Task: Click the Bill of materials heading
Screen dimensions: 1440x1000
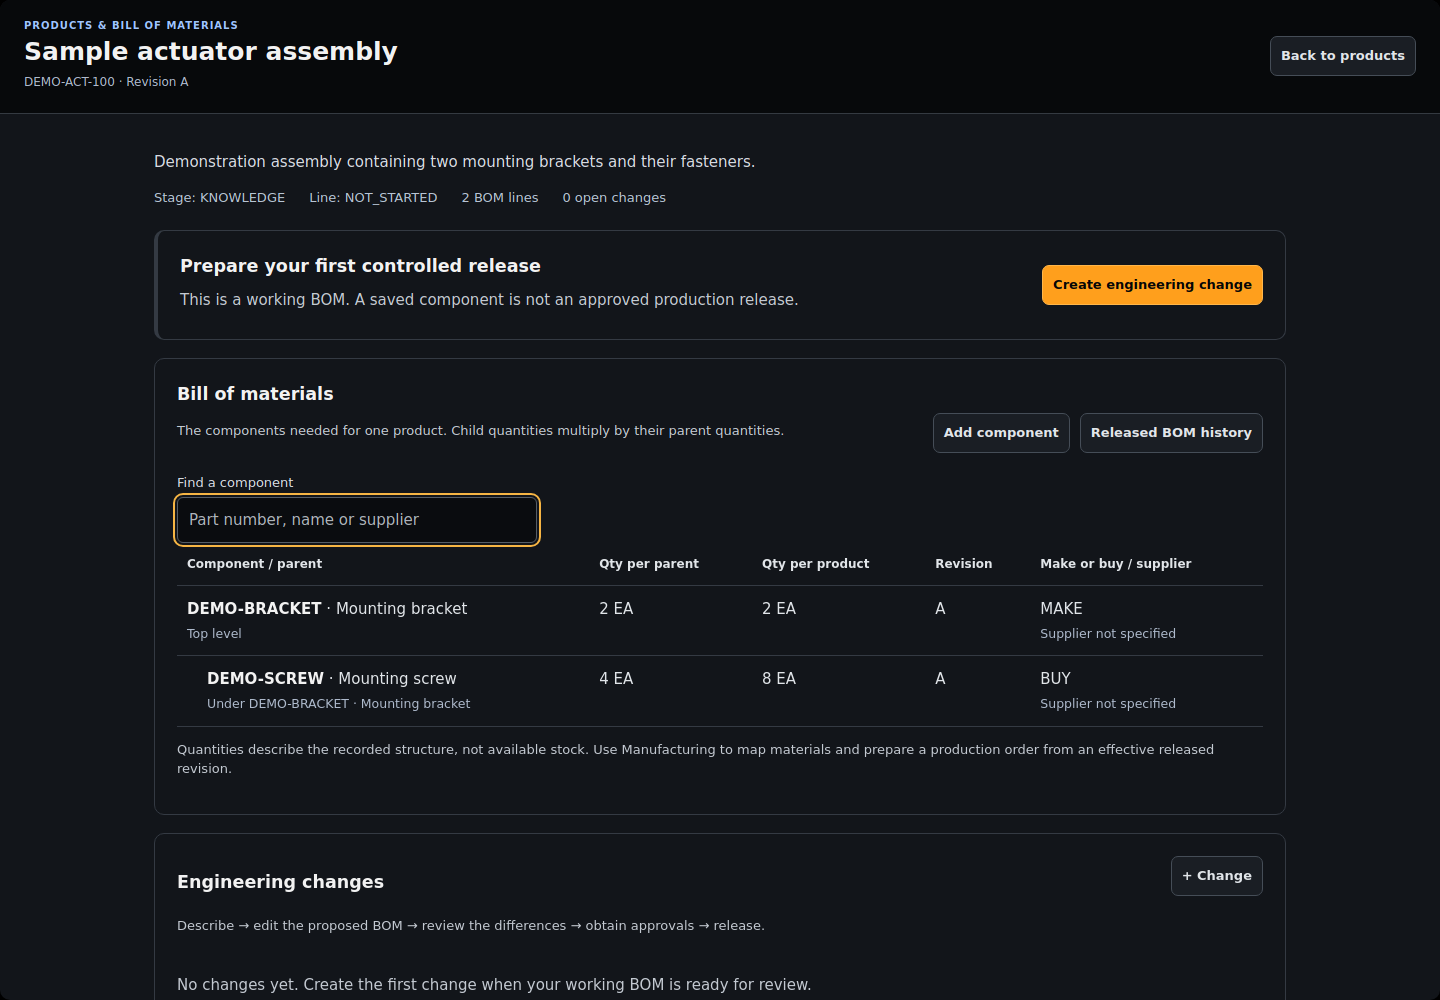Action: pos(255,394)
